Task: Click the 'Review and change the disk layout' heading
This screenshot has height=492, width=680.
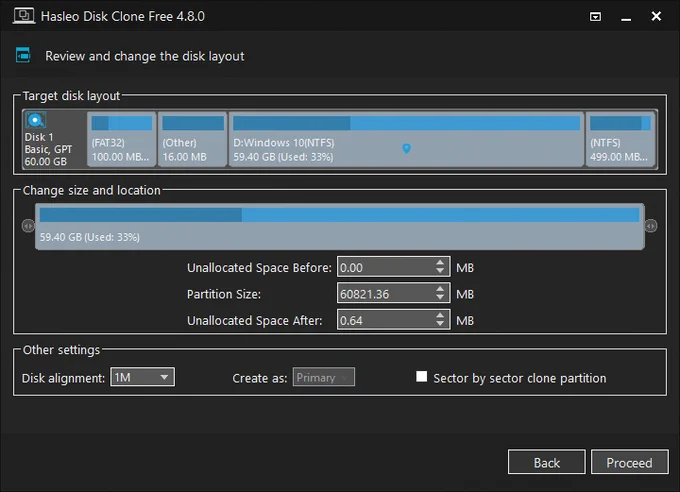Action: (x=145, y=56)
